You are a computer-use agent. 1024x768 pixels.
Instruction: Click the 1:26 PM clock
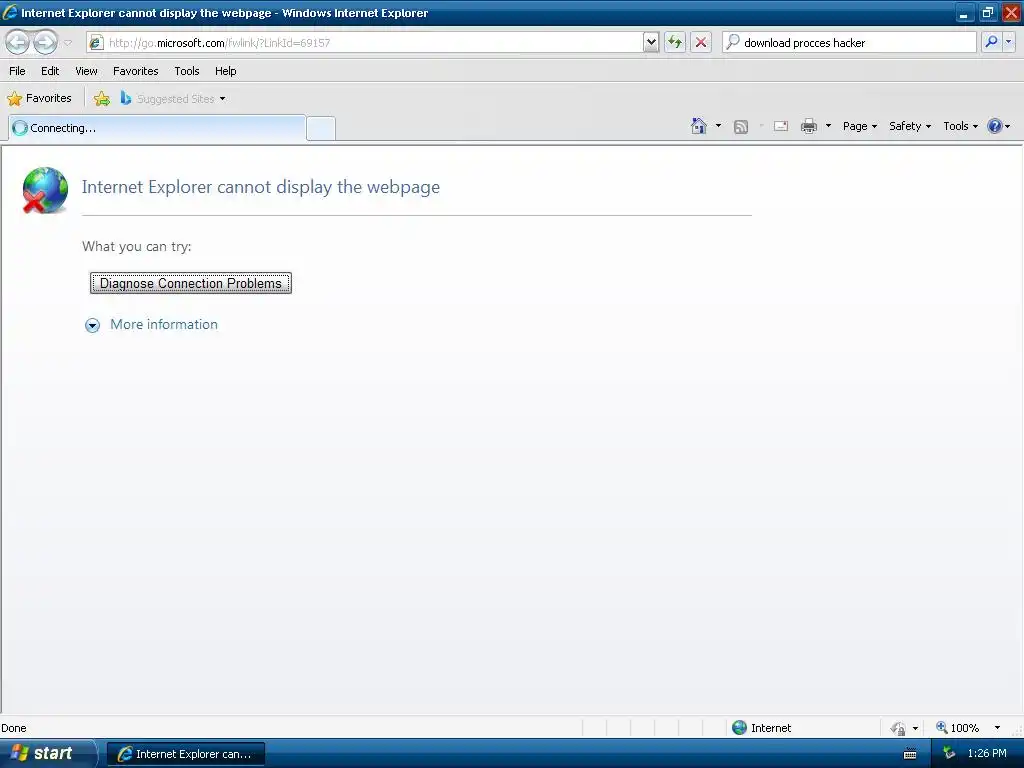[x=987, y=753]
